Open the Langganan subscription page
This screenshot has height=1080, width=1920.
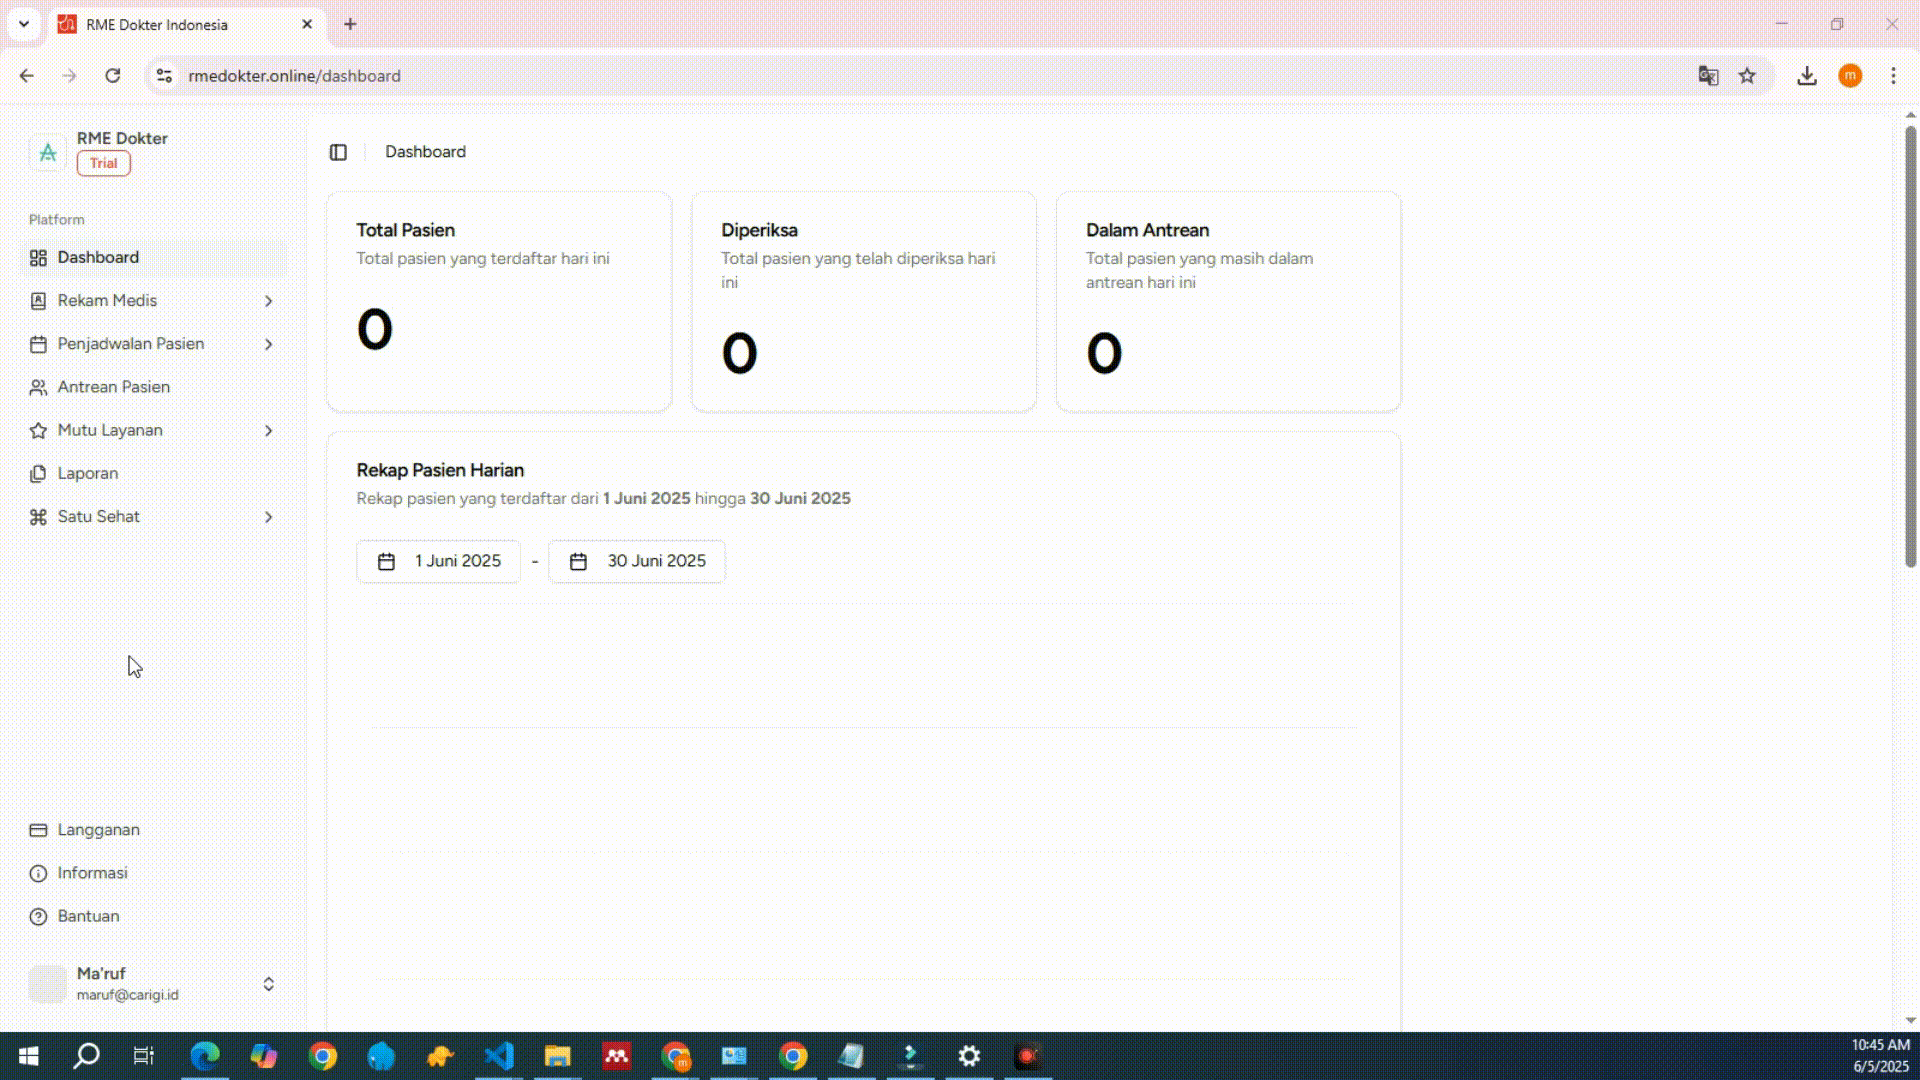click(x=98, y=830)
